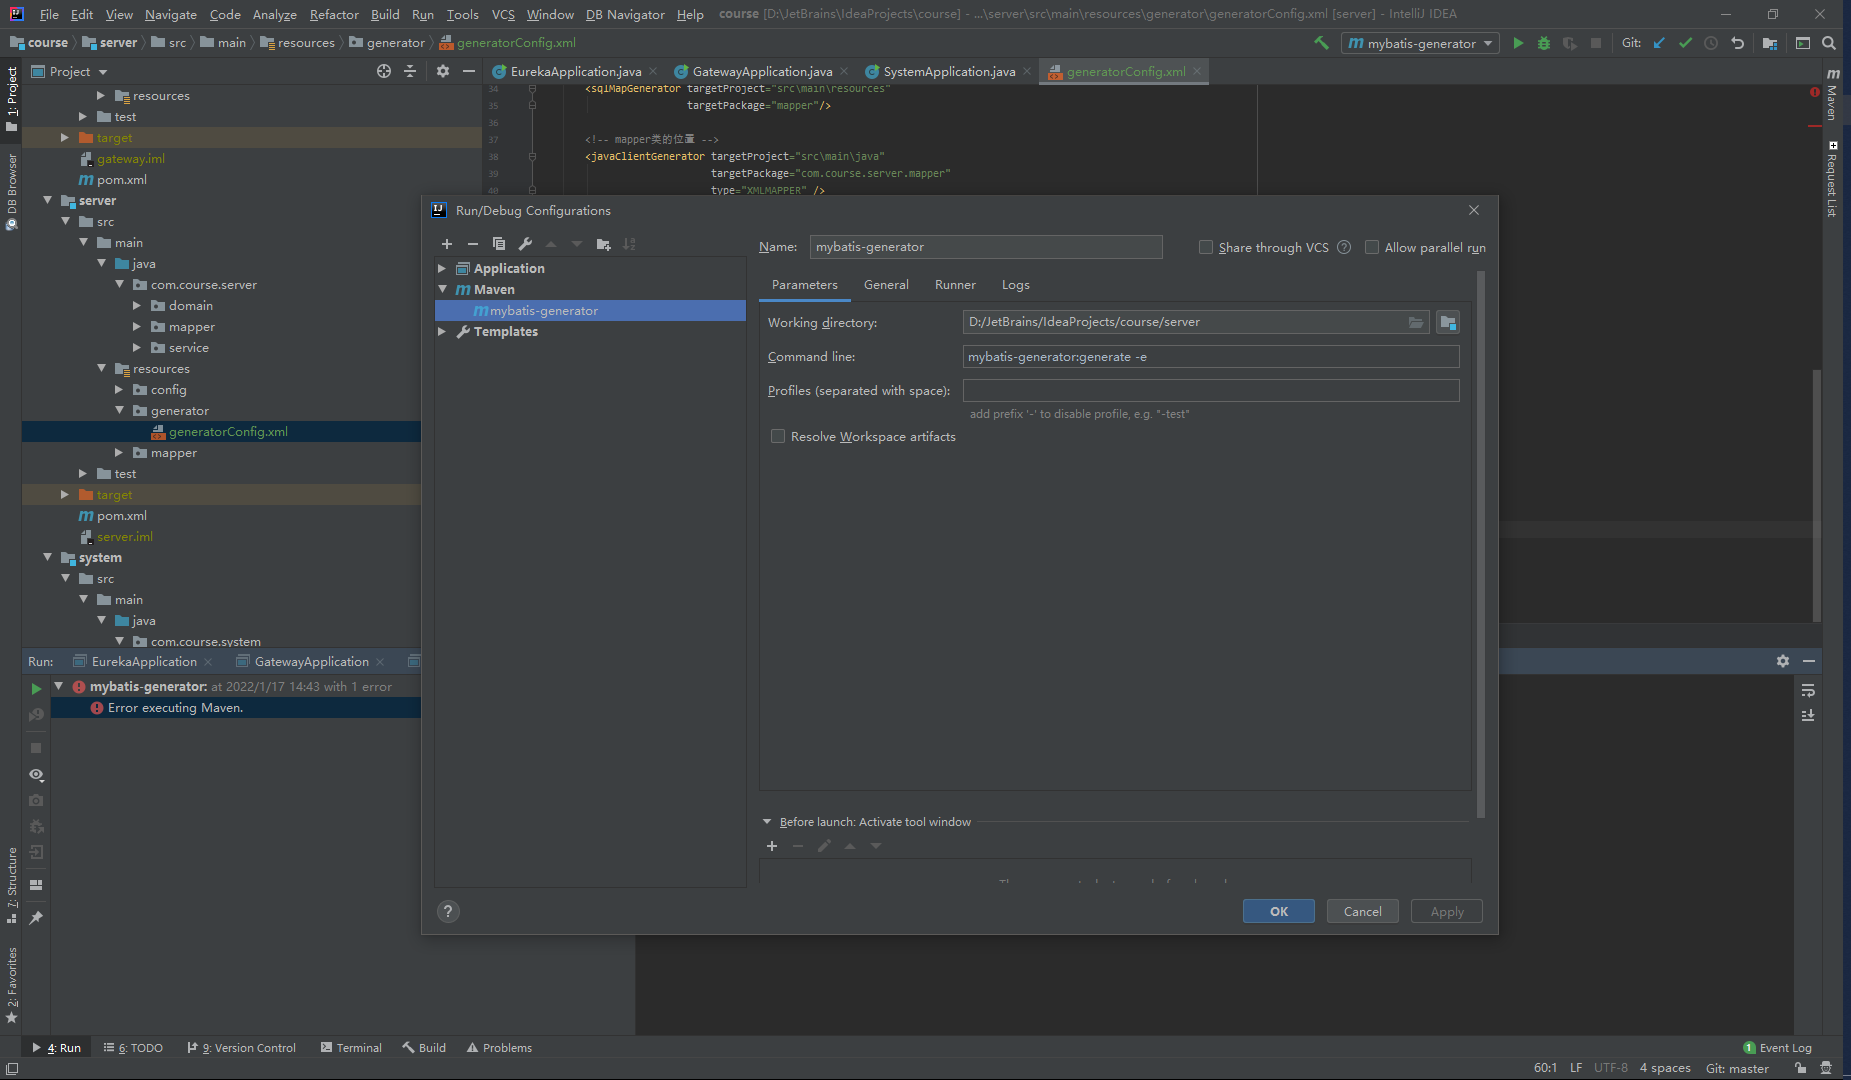Open the Version Control tool window
The height and width of the screenshot is (1080, 1851).
242,1047
